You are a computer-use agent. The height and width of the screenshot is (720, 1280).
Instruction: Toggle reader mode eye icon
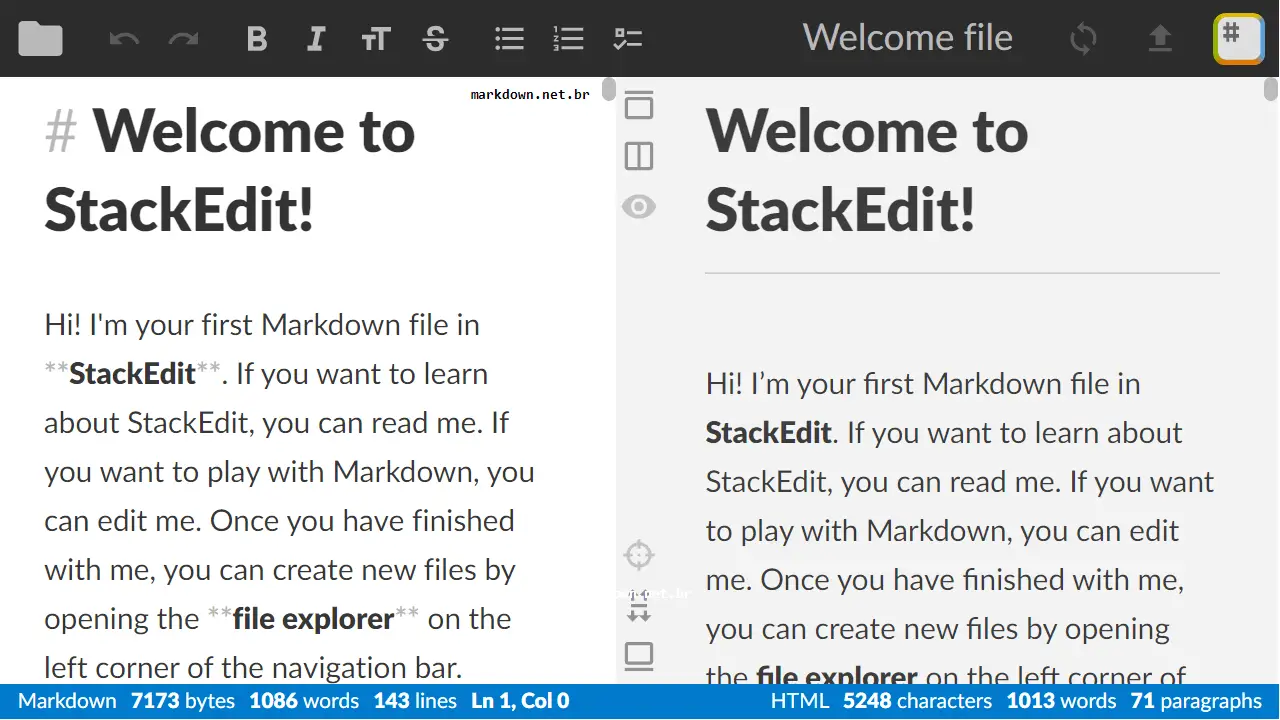(639, 207)
